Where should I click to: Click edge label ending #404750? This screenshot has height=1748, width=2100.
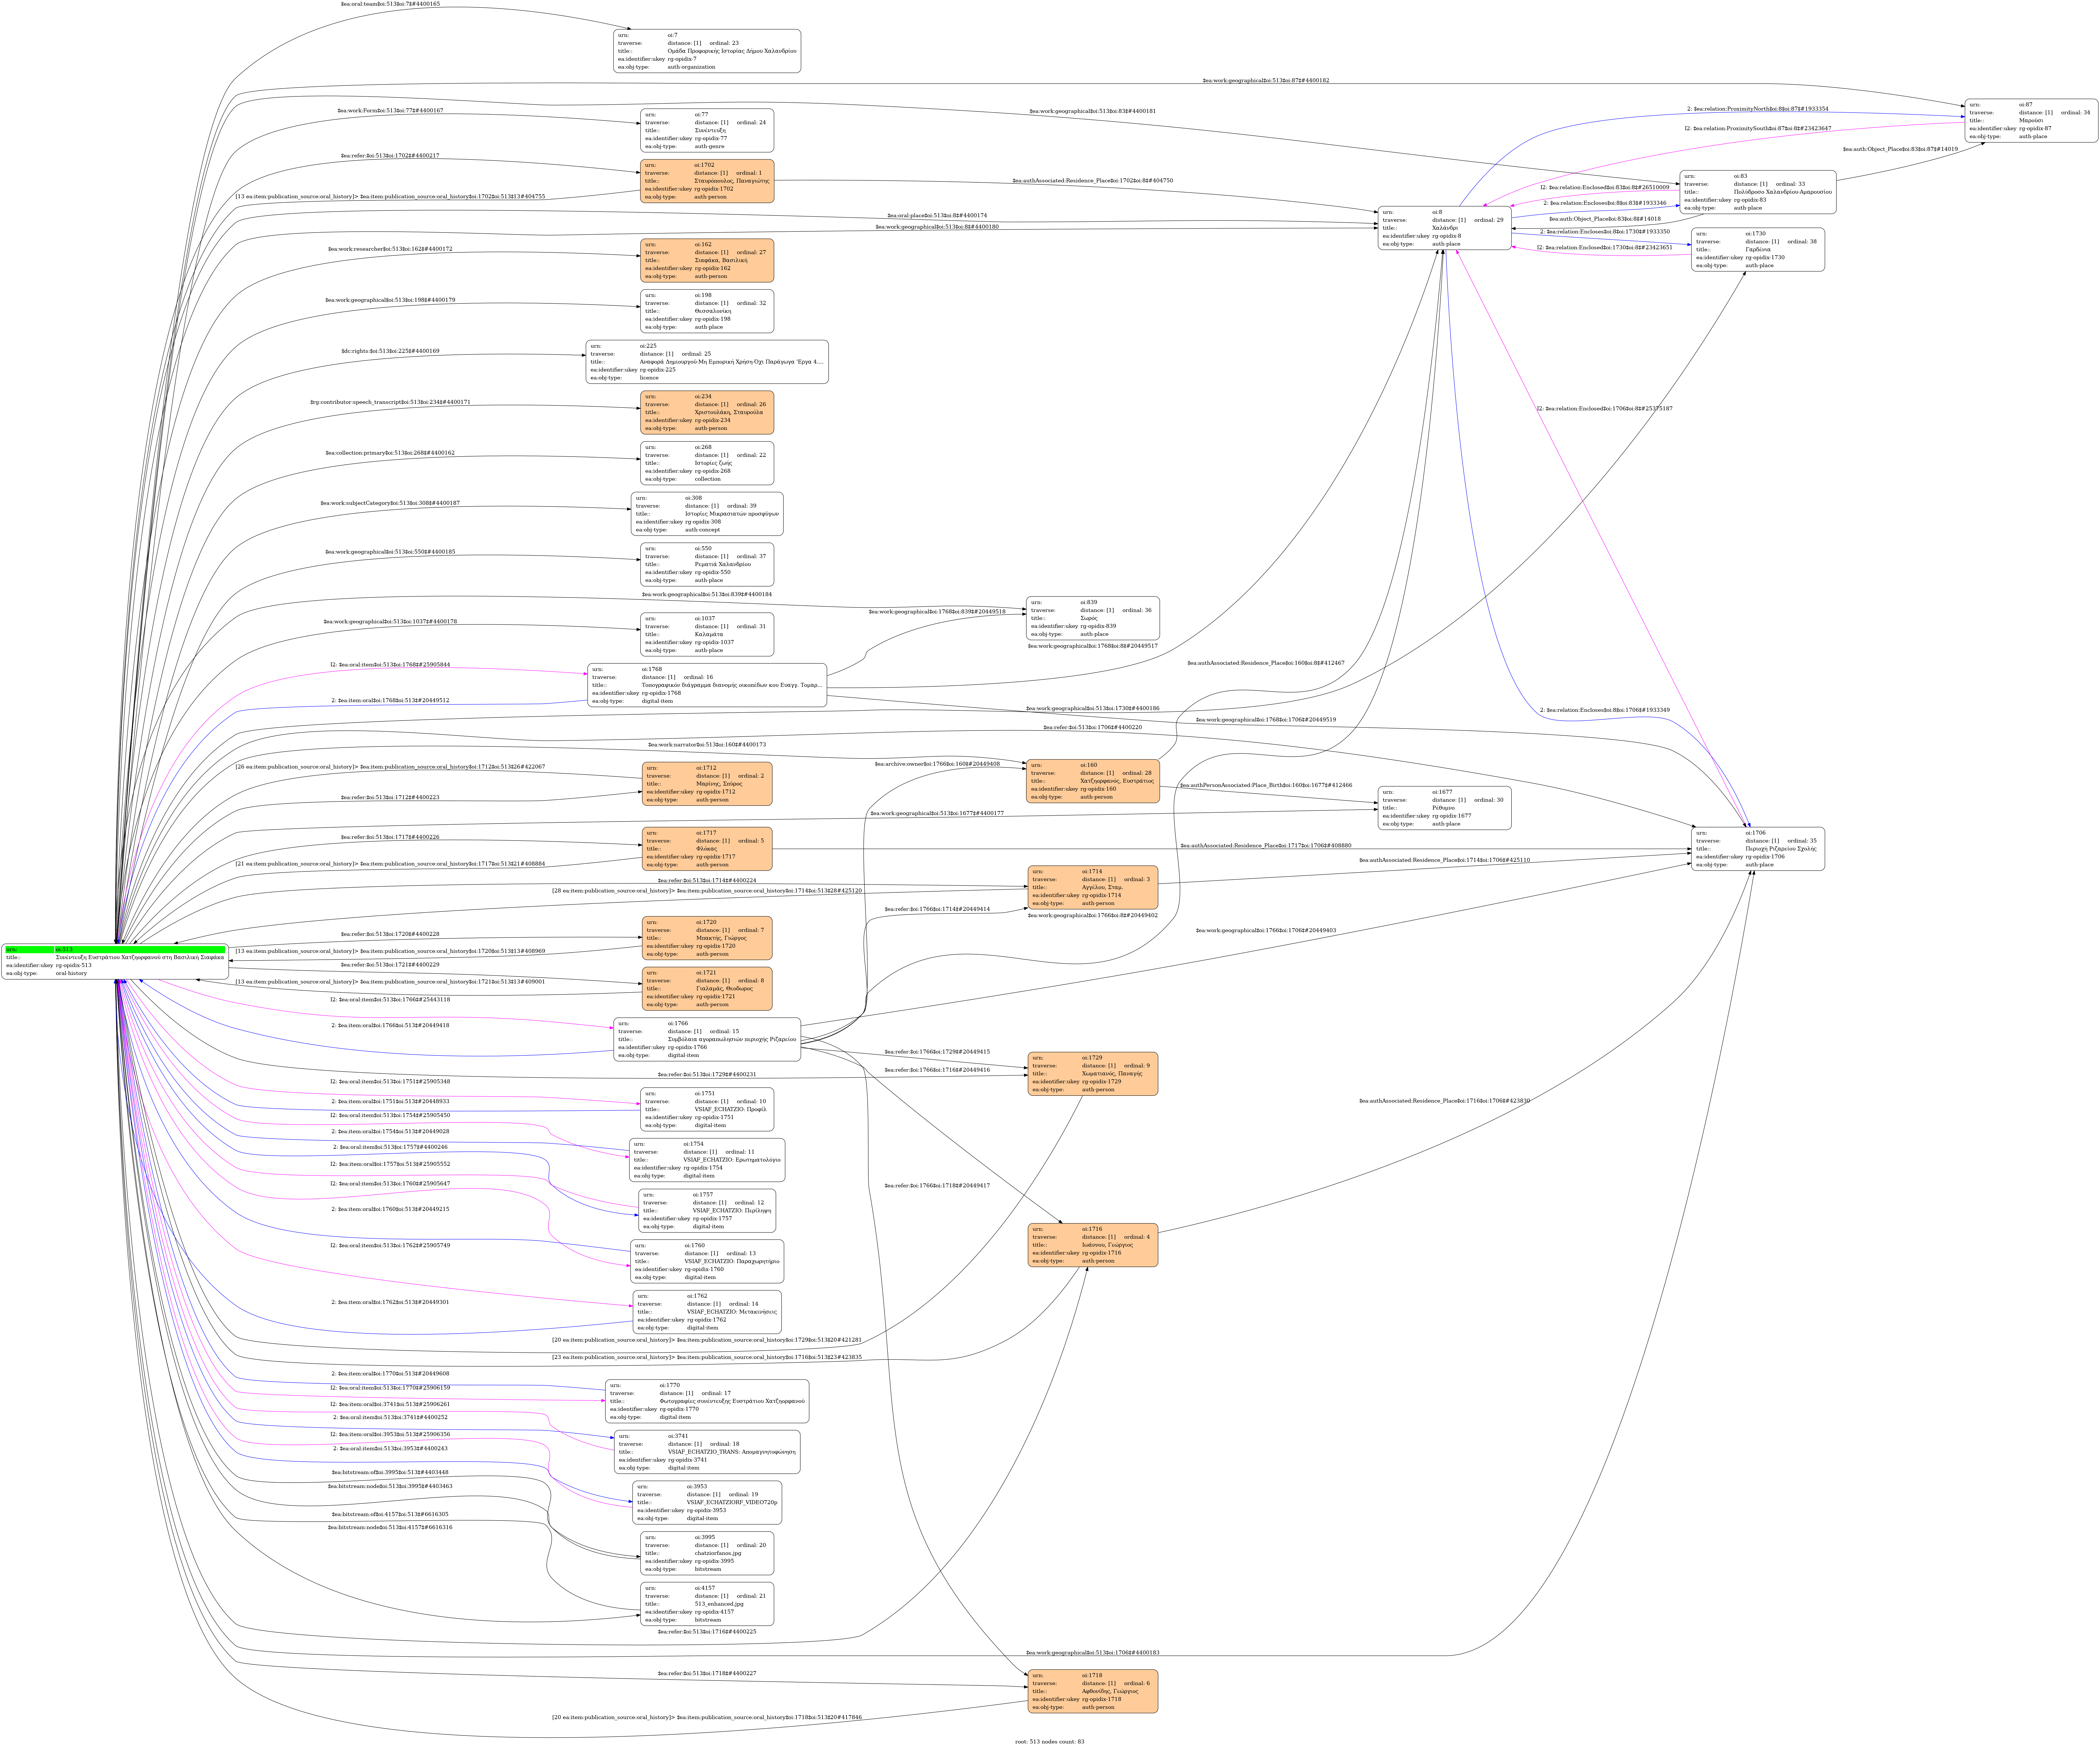[x=1093, y=181]
